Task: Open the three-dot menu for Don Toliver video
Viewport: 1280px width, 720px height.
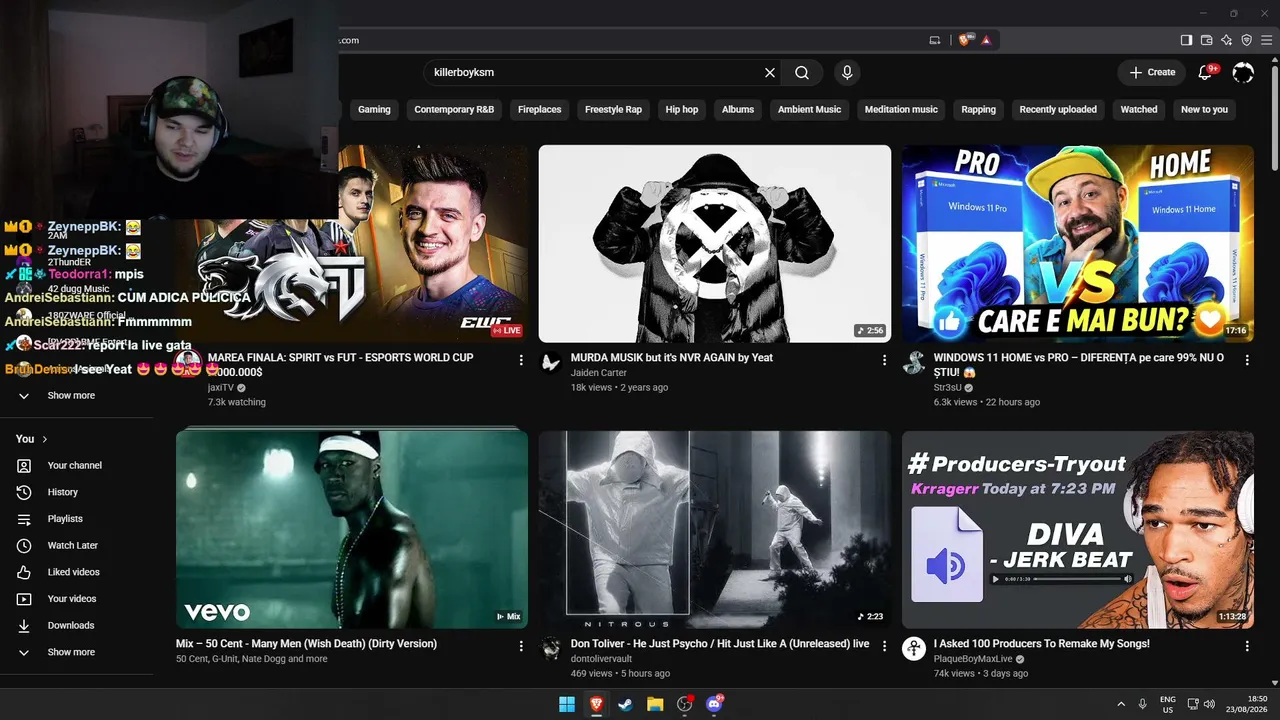Action: [x=884, y=646]
